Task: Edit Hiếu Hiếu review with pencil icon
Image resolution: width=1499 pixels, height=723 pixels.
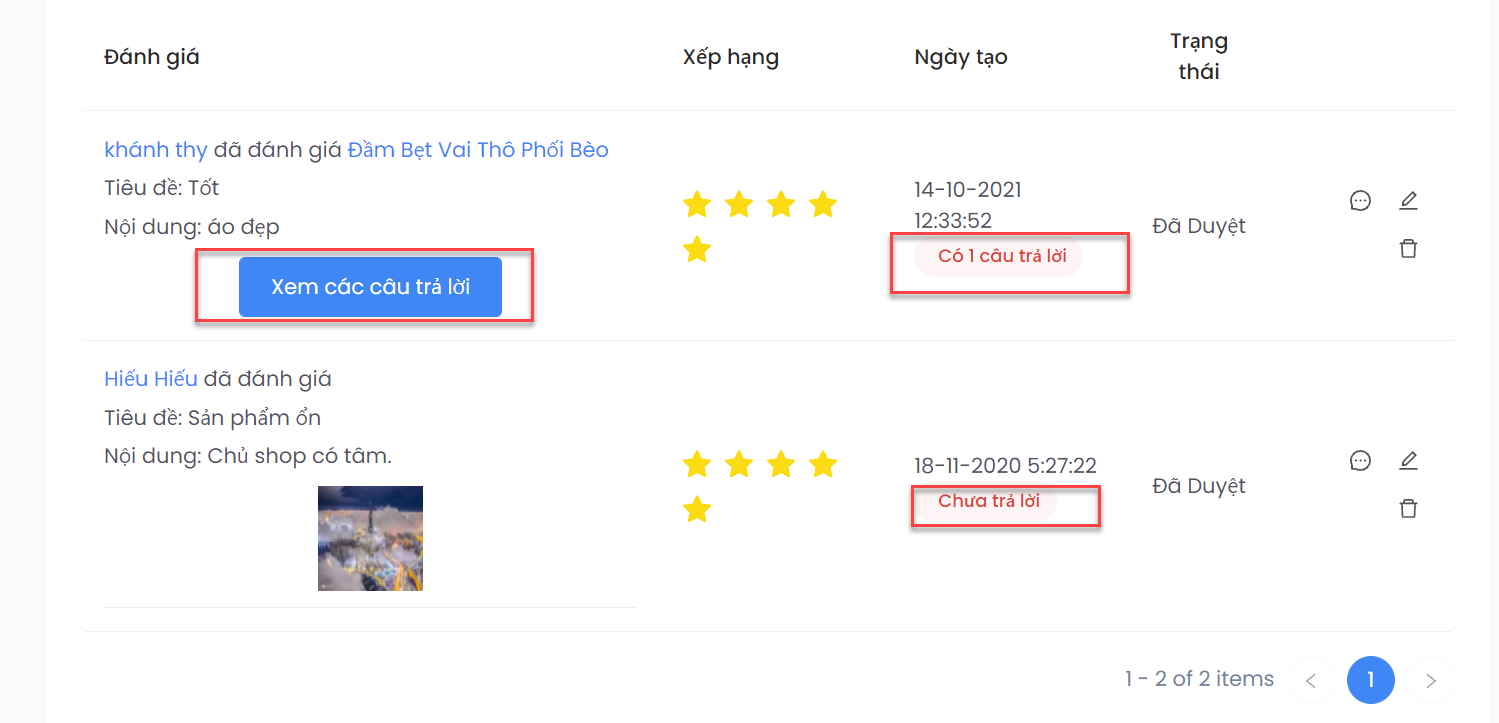Action: point(1408,461)
